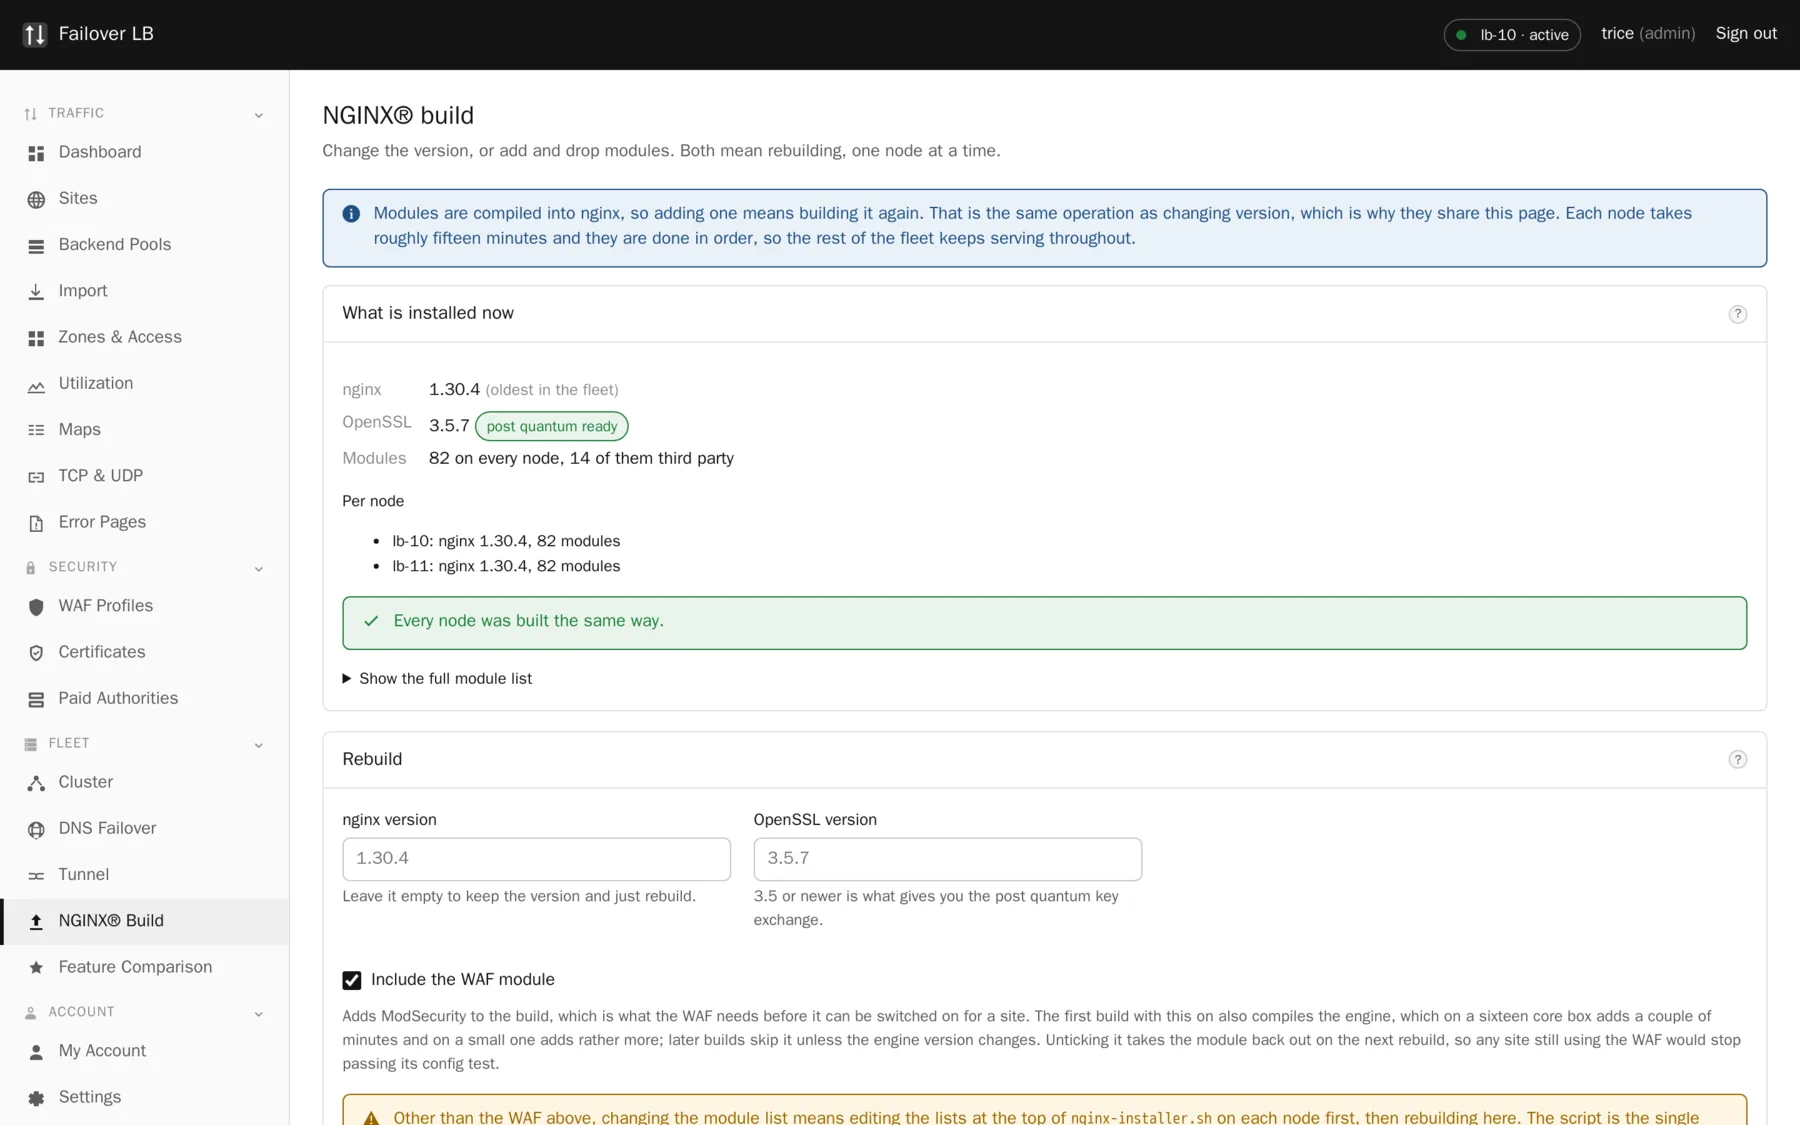Screen dimensions: 1800x1125
Task: Click 'lb-10: nginx 1.30.4, 82 modules'
Action: (x=506, y=541)
